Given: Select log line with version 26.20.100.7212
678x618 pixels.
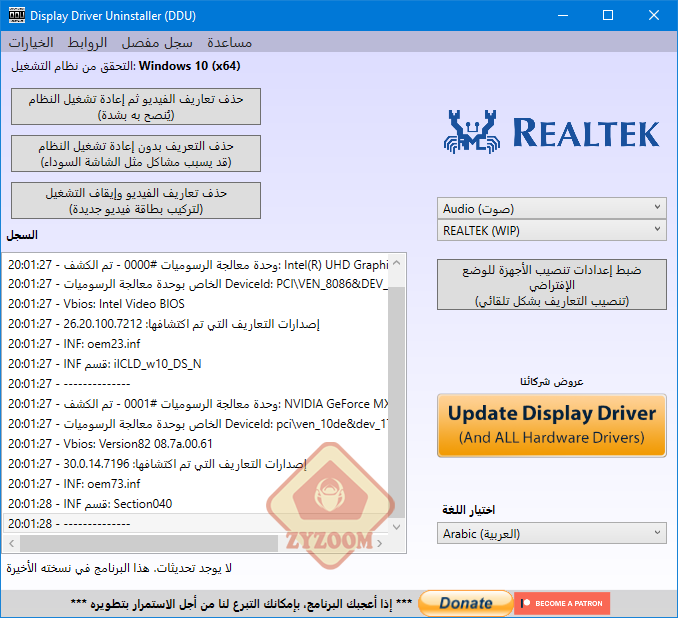Looking at the screenshot, I should (195, 323).
